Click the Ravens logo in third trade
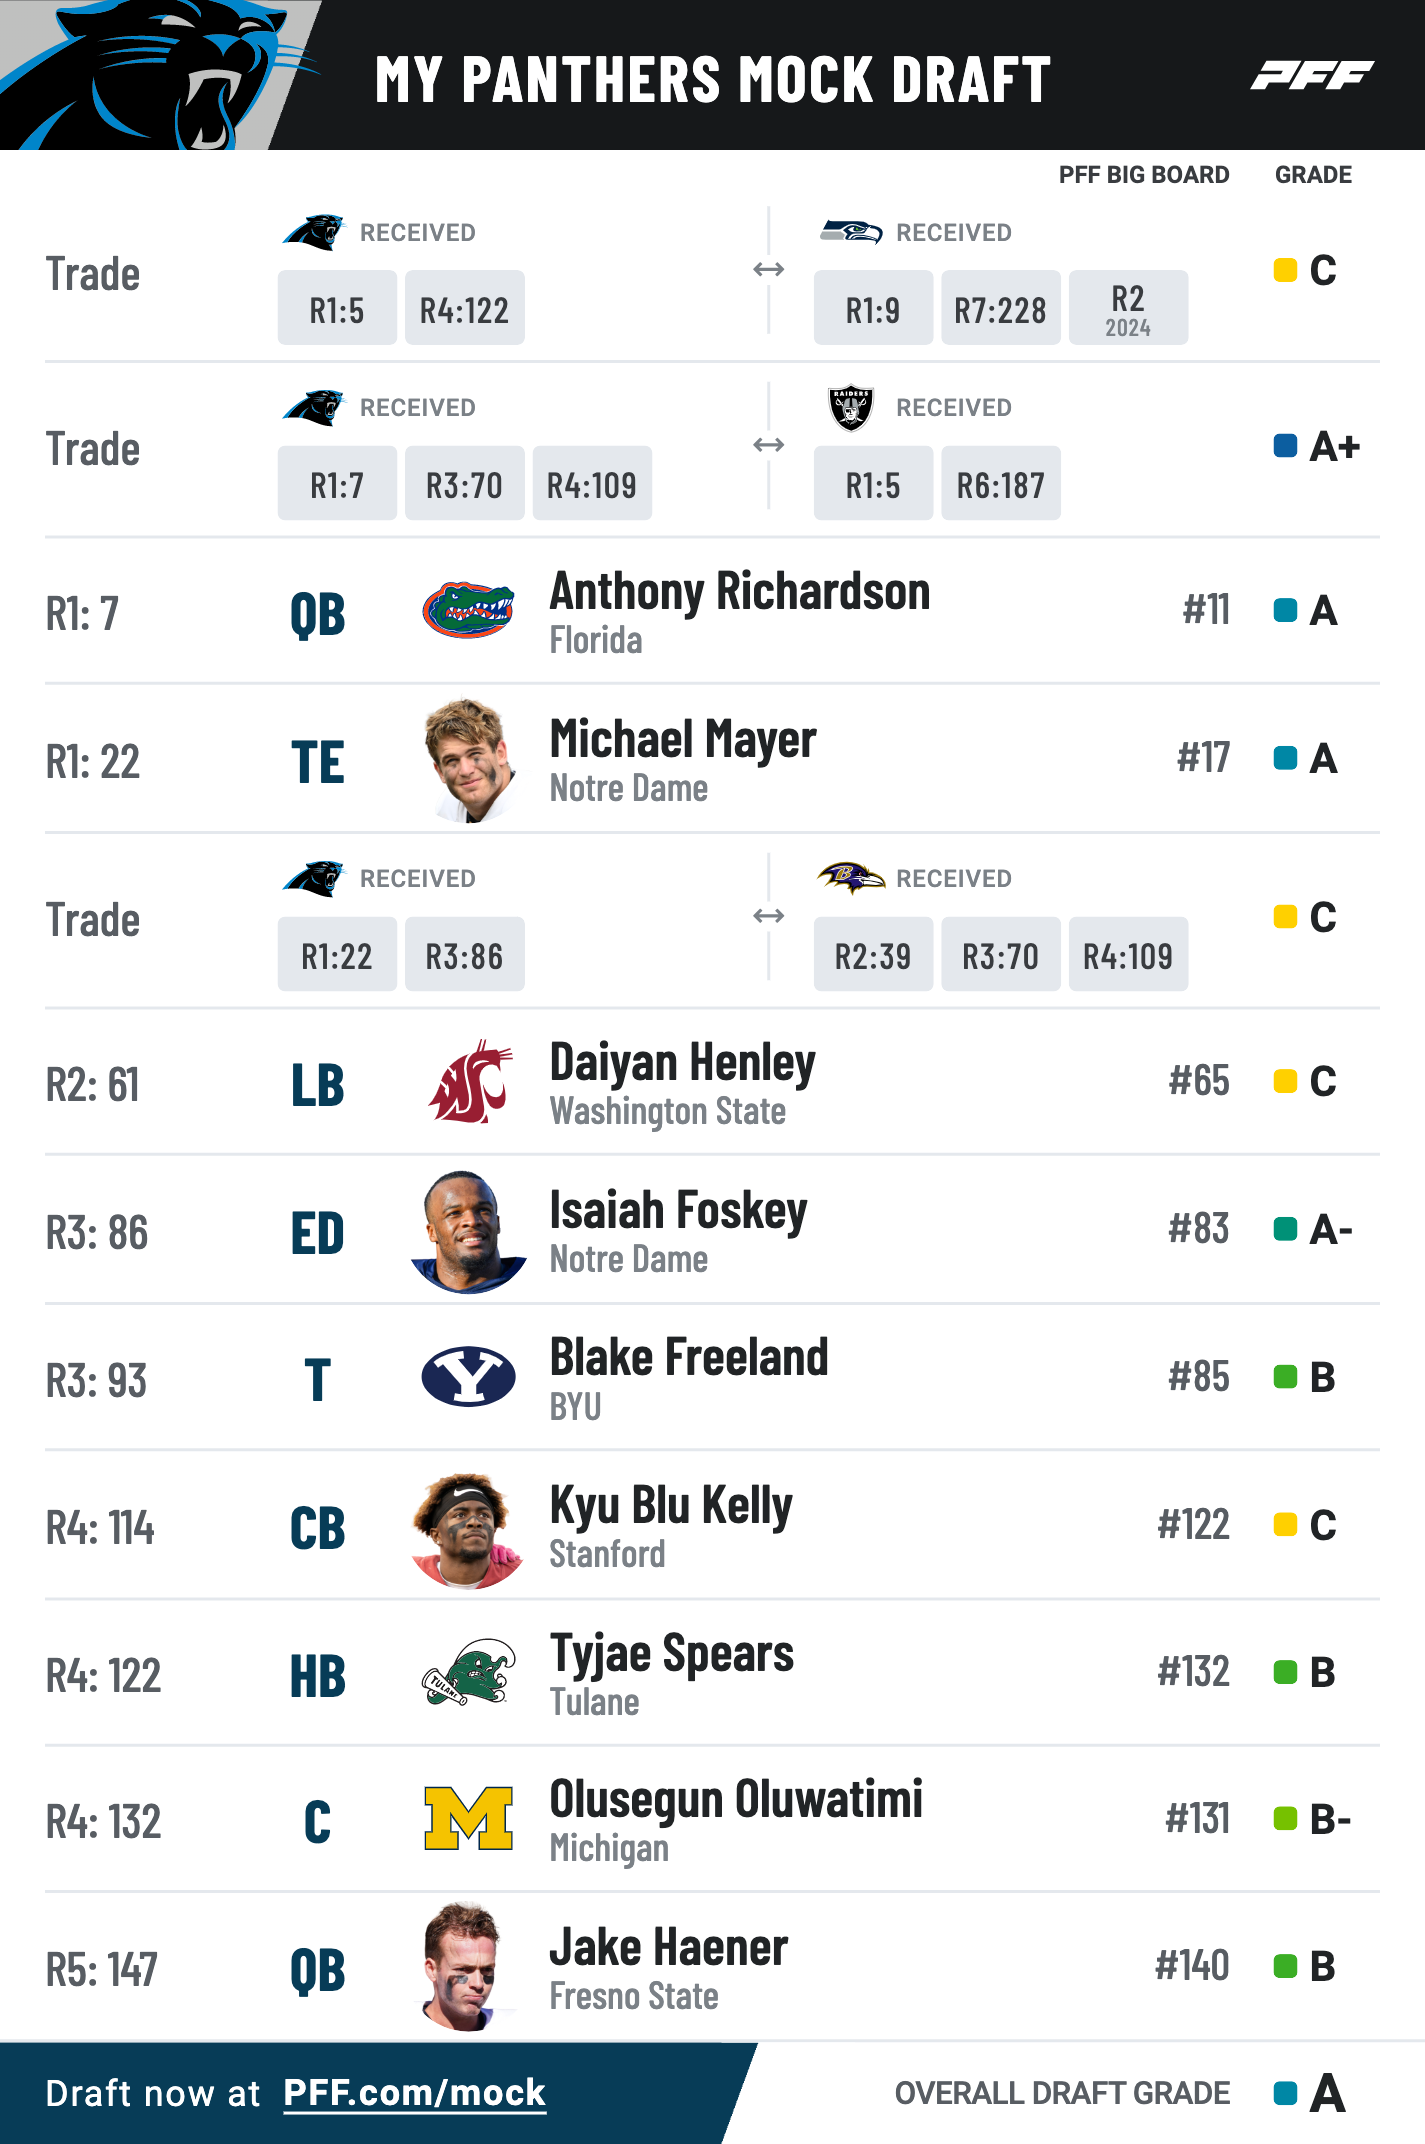The height and width of the screenshot is (2144, 1425). (851, 878)
